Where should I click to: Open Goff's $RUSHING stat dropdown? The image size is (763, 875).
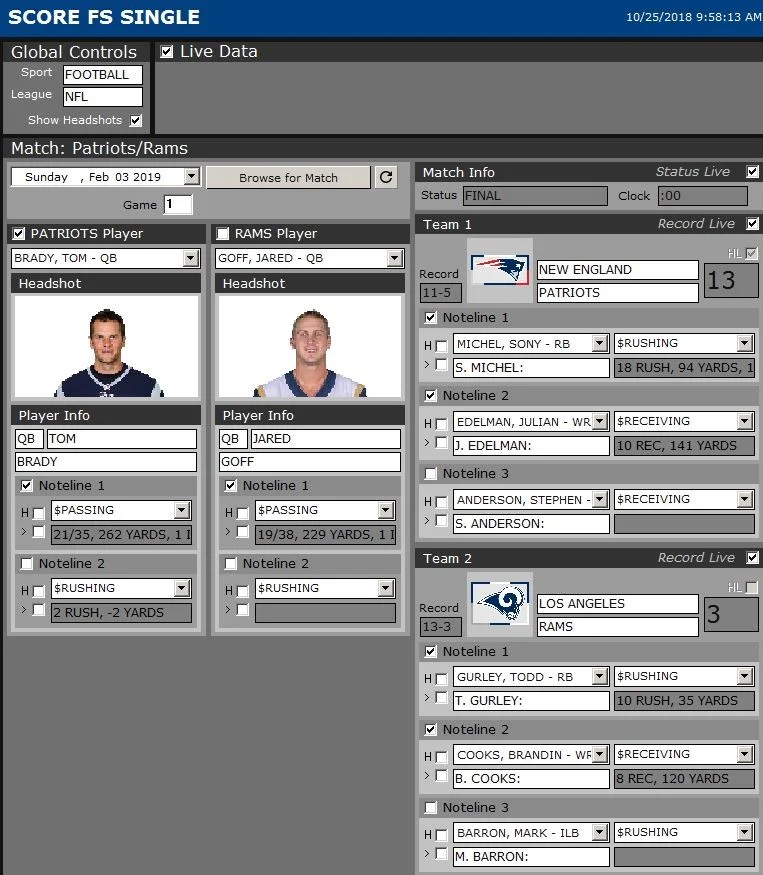coord(385,588)
